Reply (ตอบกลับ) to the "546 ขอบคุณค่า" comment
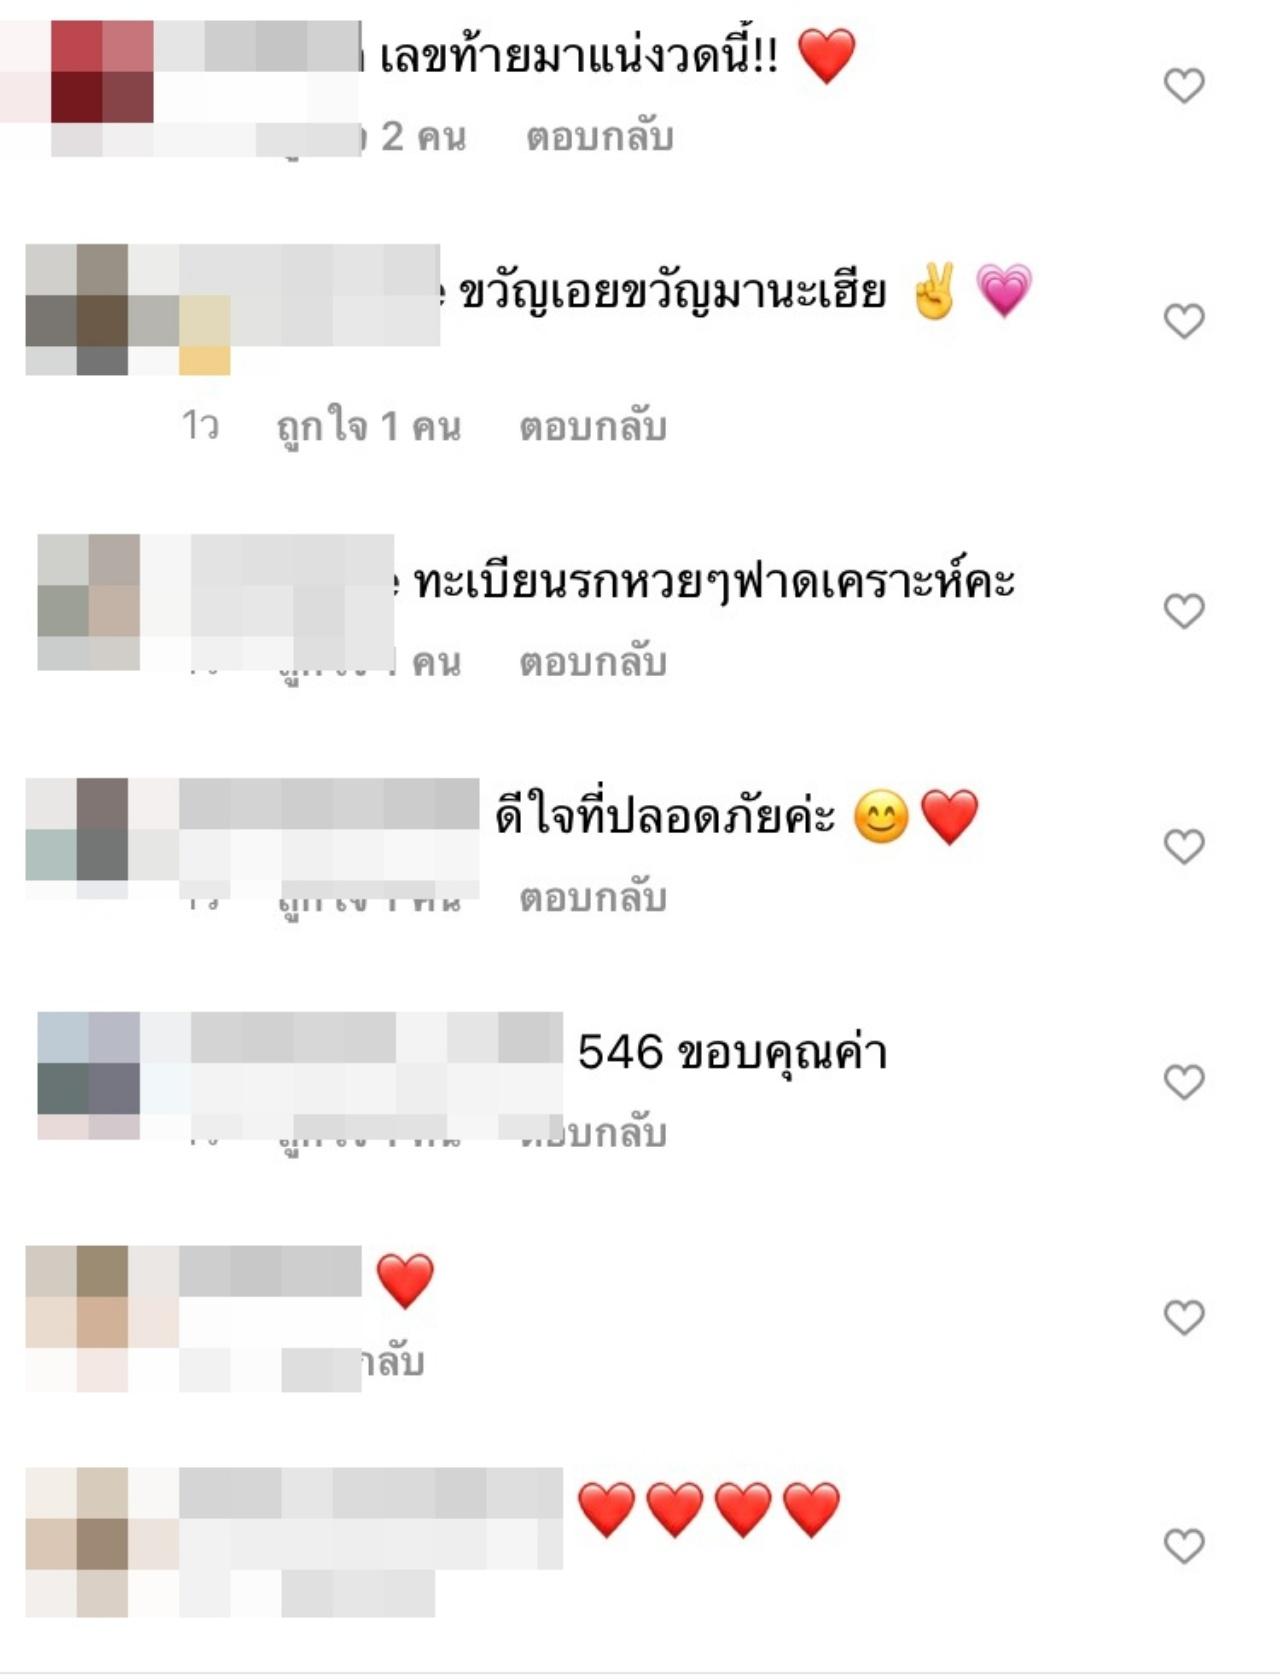 click(x=593, y=1133)
